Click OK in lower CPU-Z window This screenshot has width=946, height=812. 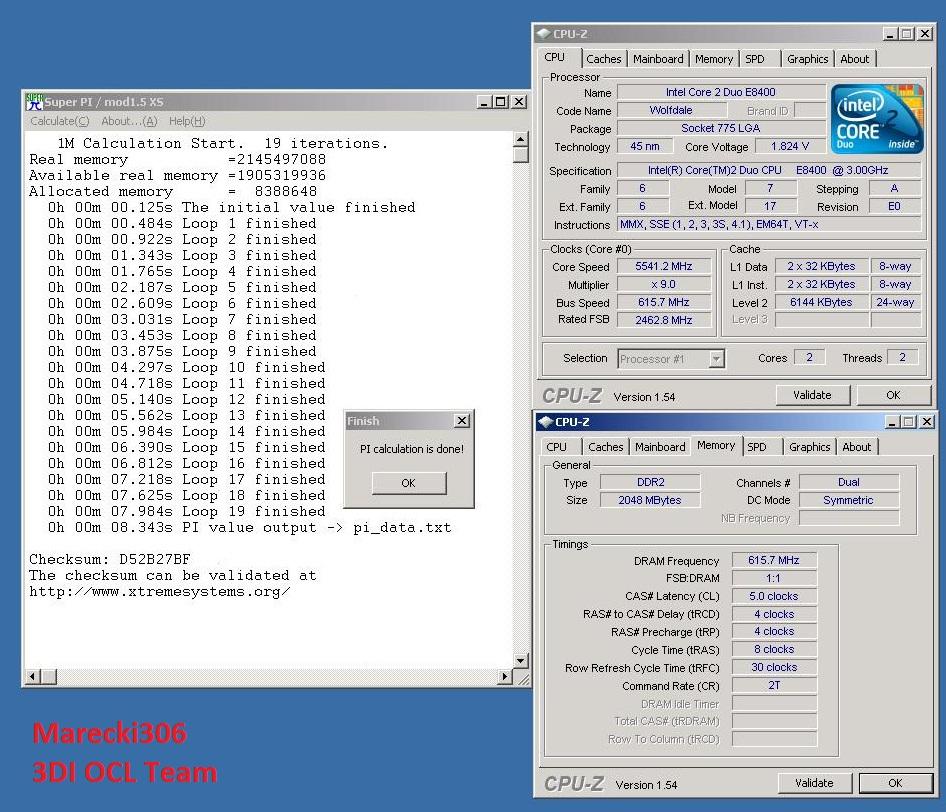895,783
